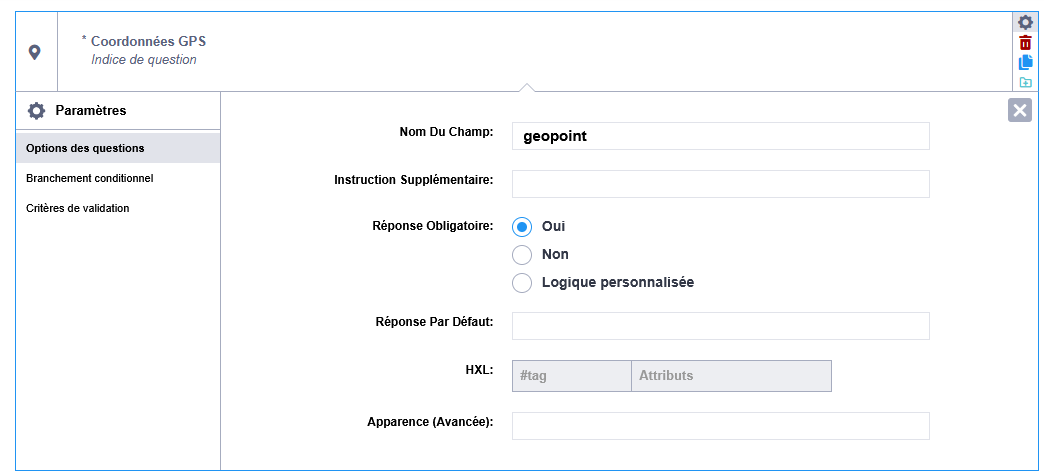Viewport: 1044px width, 475px height.
Task: Click the Instruction Supplémentaire input field
Action: tap(720, 184)
